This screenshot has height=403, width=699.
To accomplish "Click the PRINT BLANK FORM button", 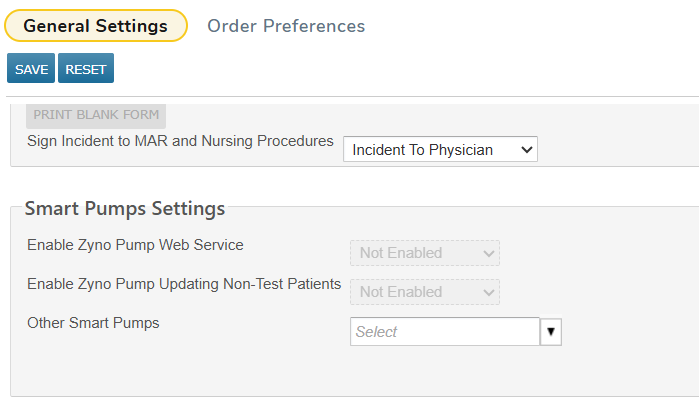I will [97, 115].
